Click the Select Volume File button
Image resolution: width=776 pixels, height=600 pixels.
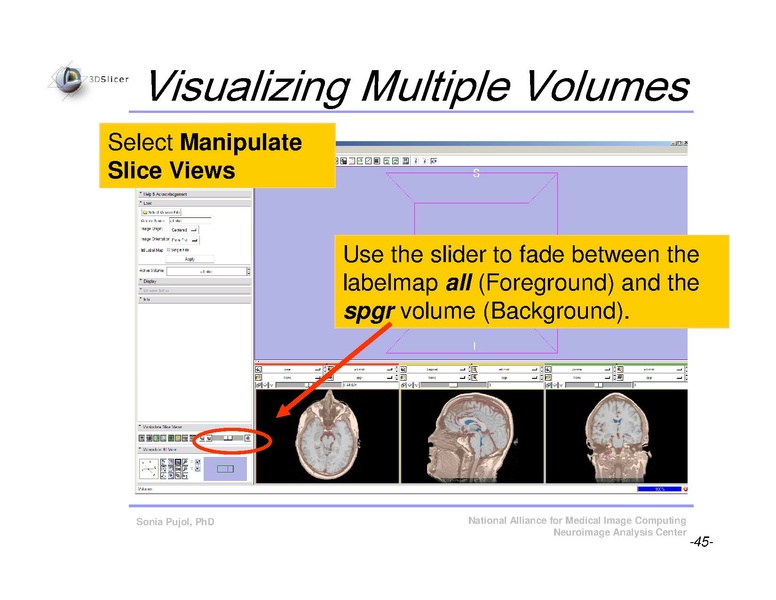(x=161, y=212)
